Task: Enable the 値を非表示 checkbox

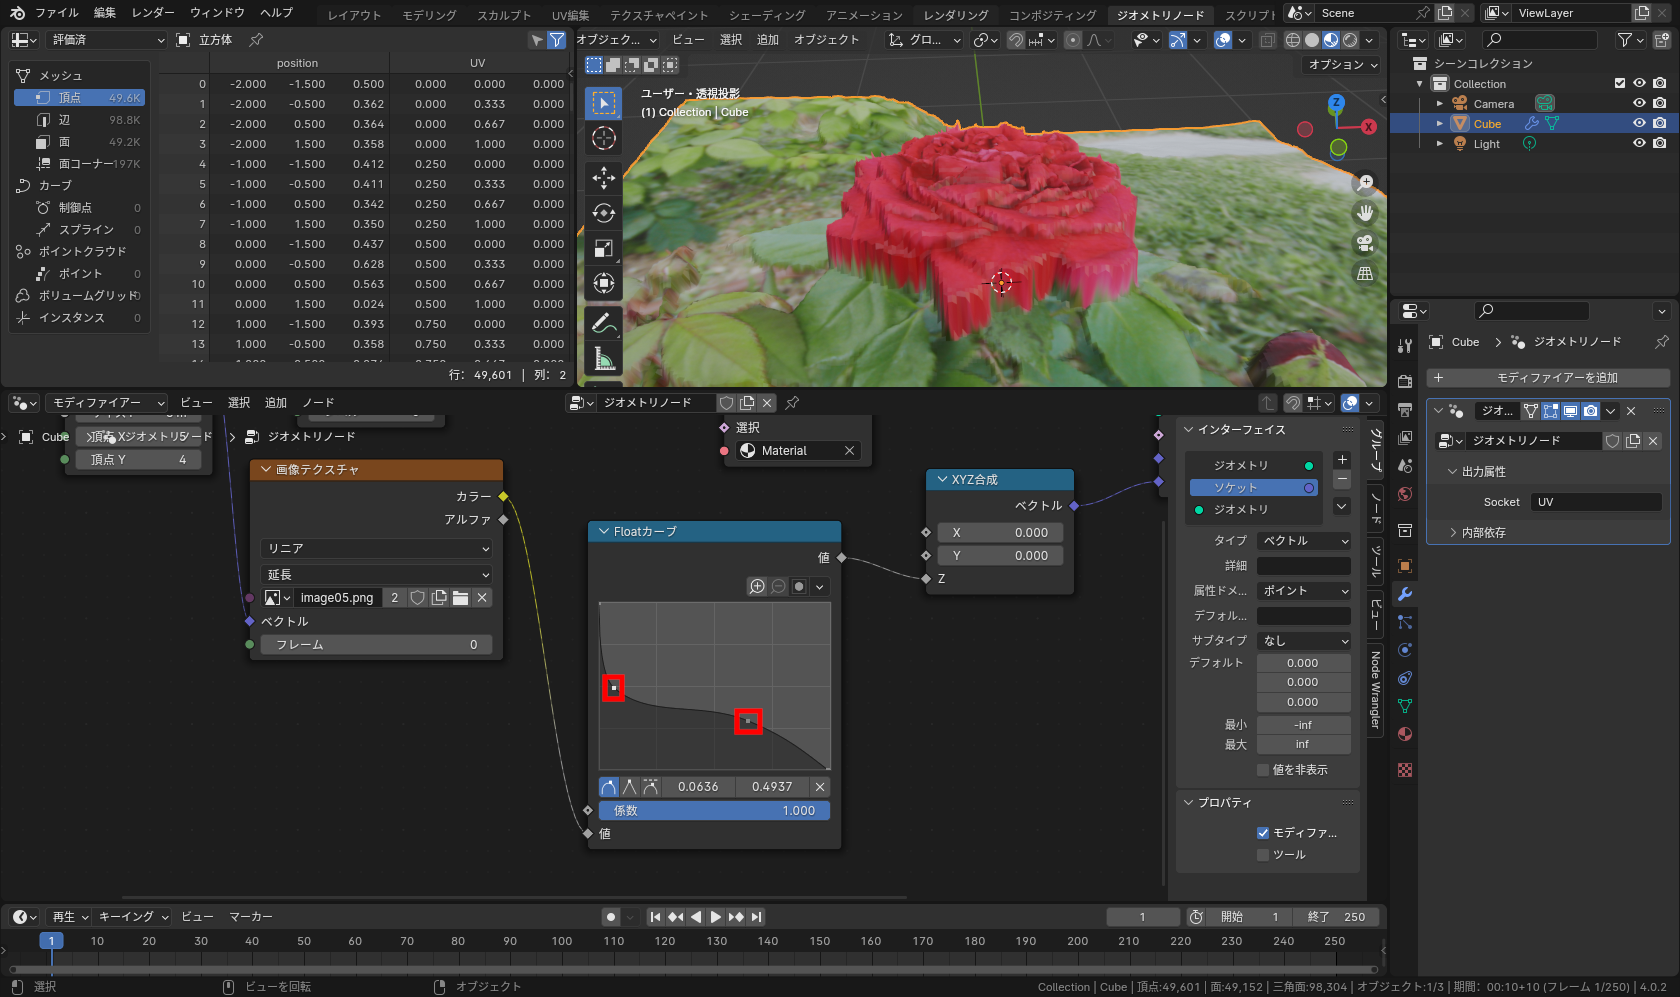Action: [1263, 770]
